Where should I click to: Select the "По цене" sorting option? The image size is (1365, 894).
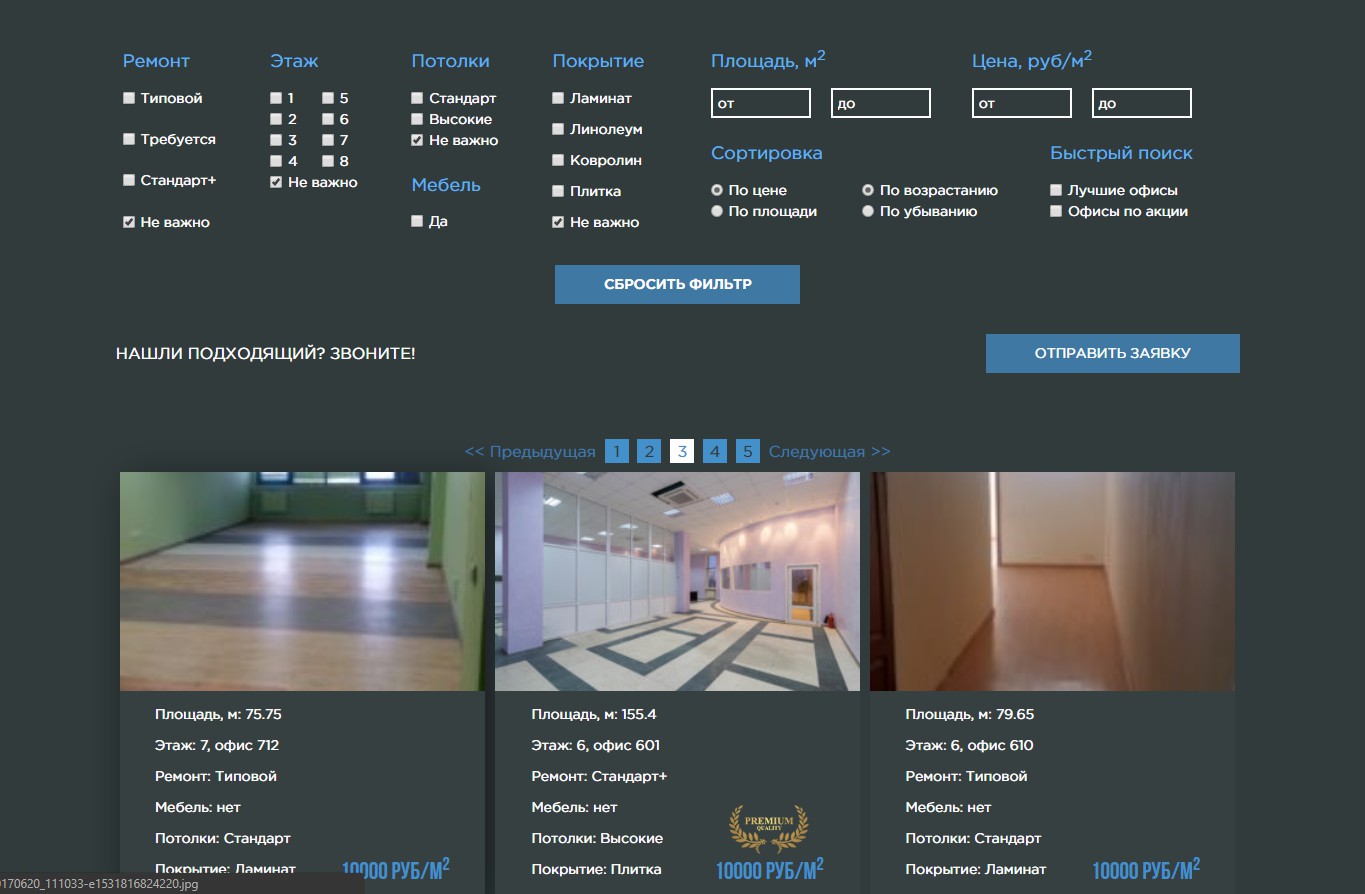tap(717, 189)
